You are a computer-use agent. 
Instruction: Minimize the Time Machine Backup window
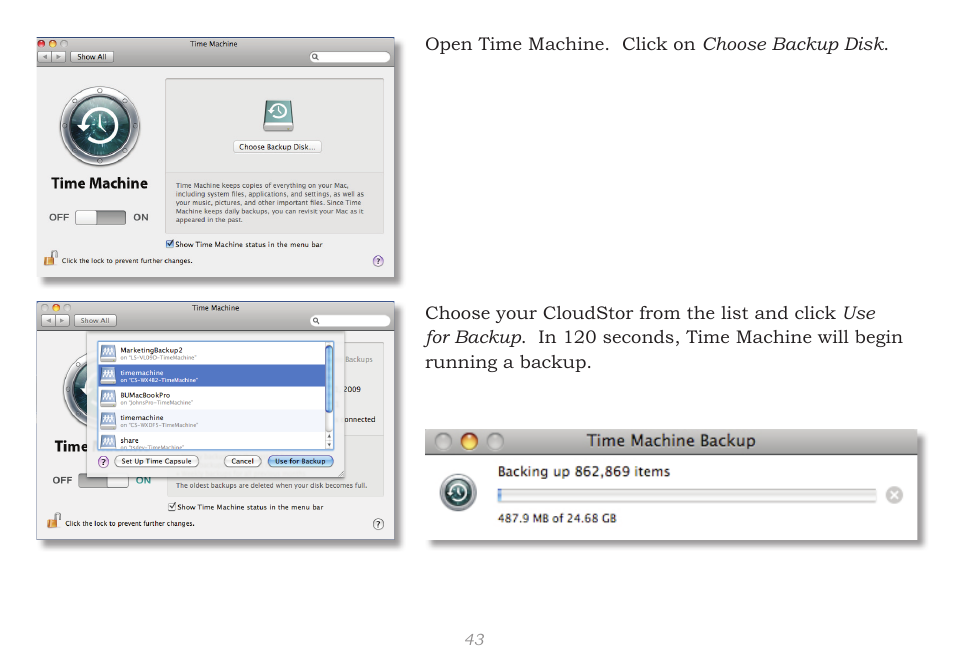(469, 441)
